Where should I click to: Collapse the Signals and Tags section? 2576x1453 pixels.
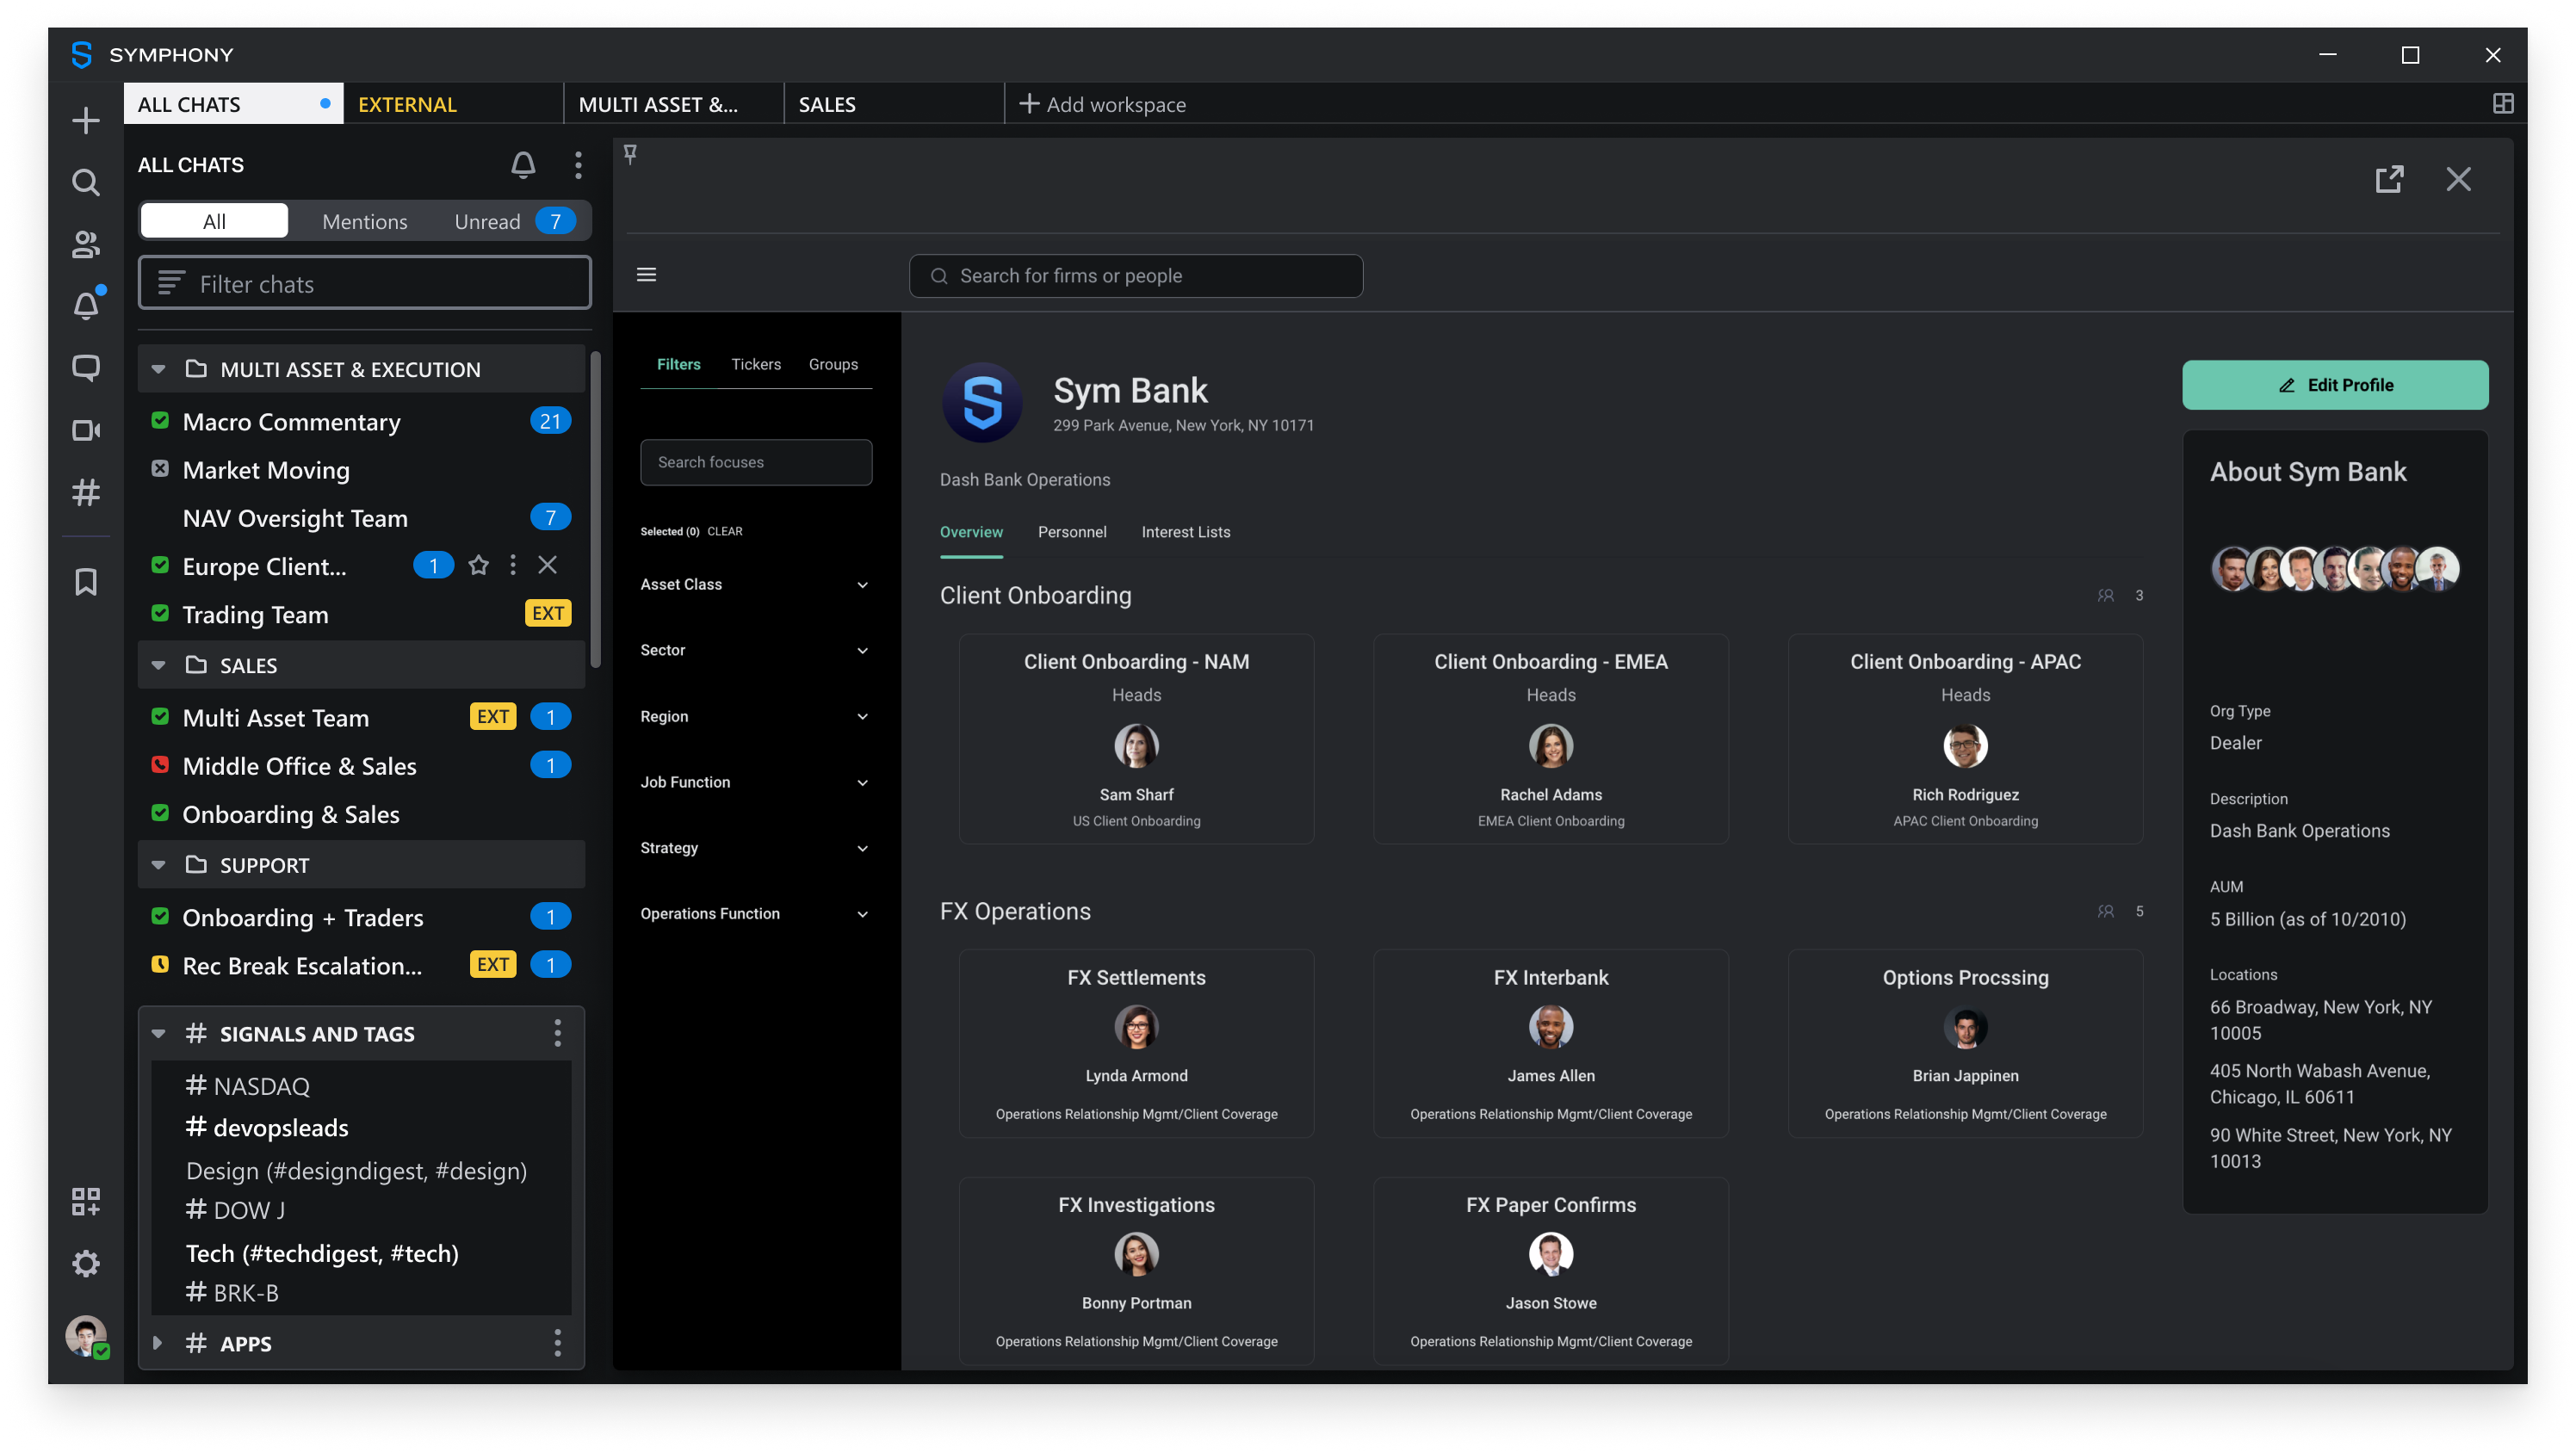[158, 1033]
